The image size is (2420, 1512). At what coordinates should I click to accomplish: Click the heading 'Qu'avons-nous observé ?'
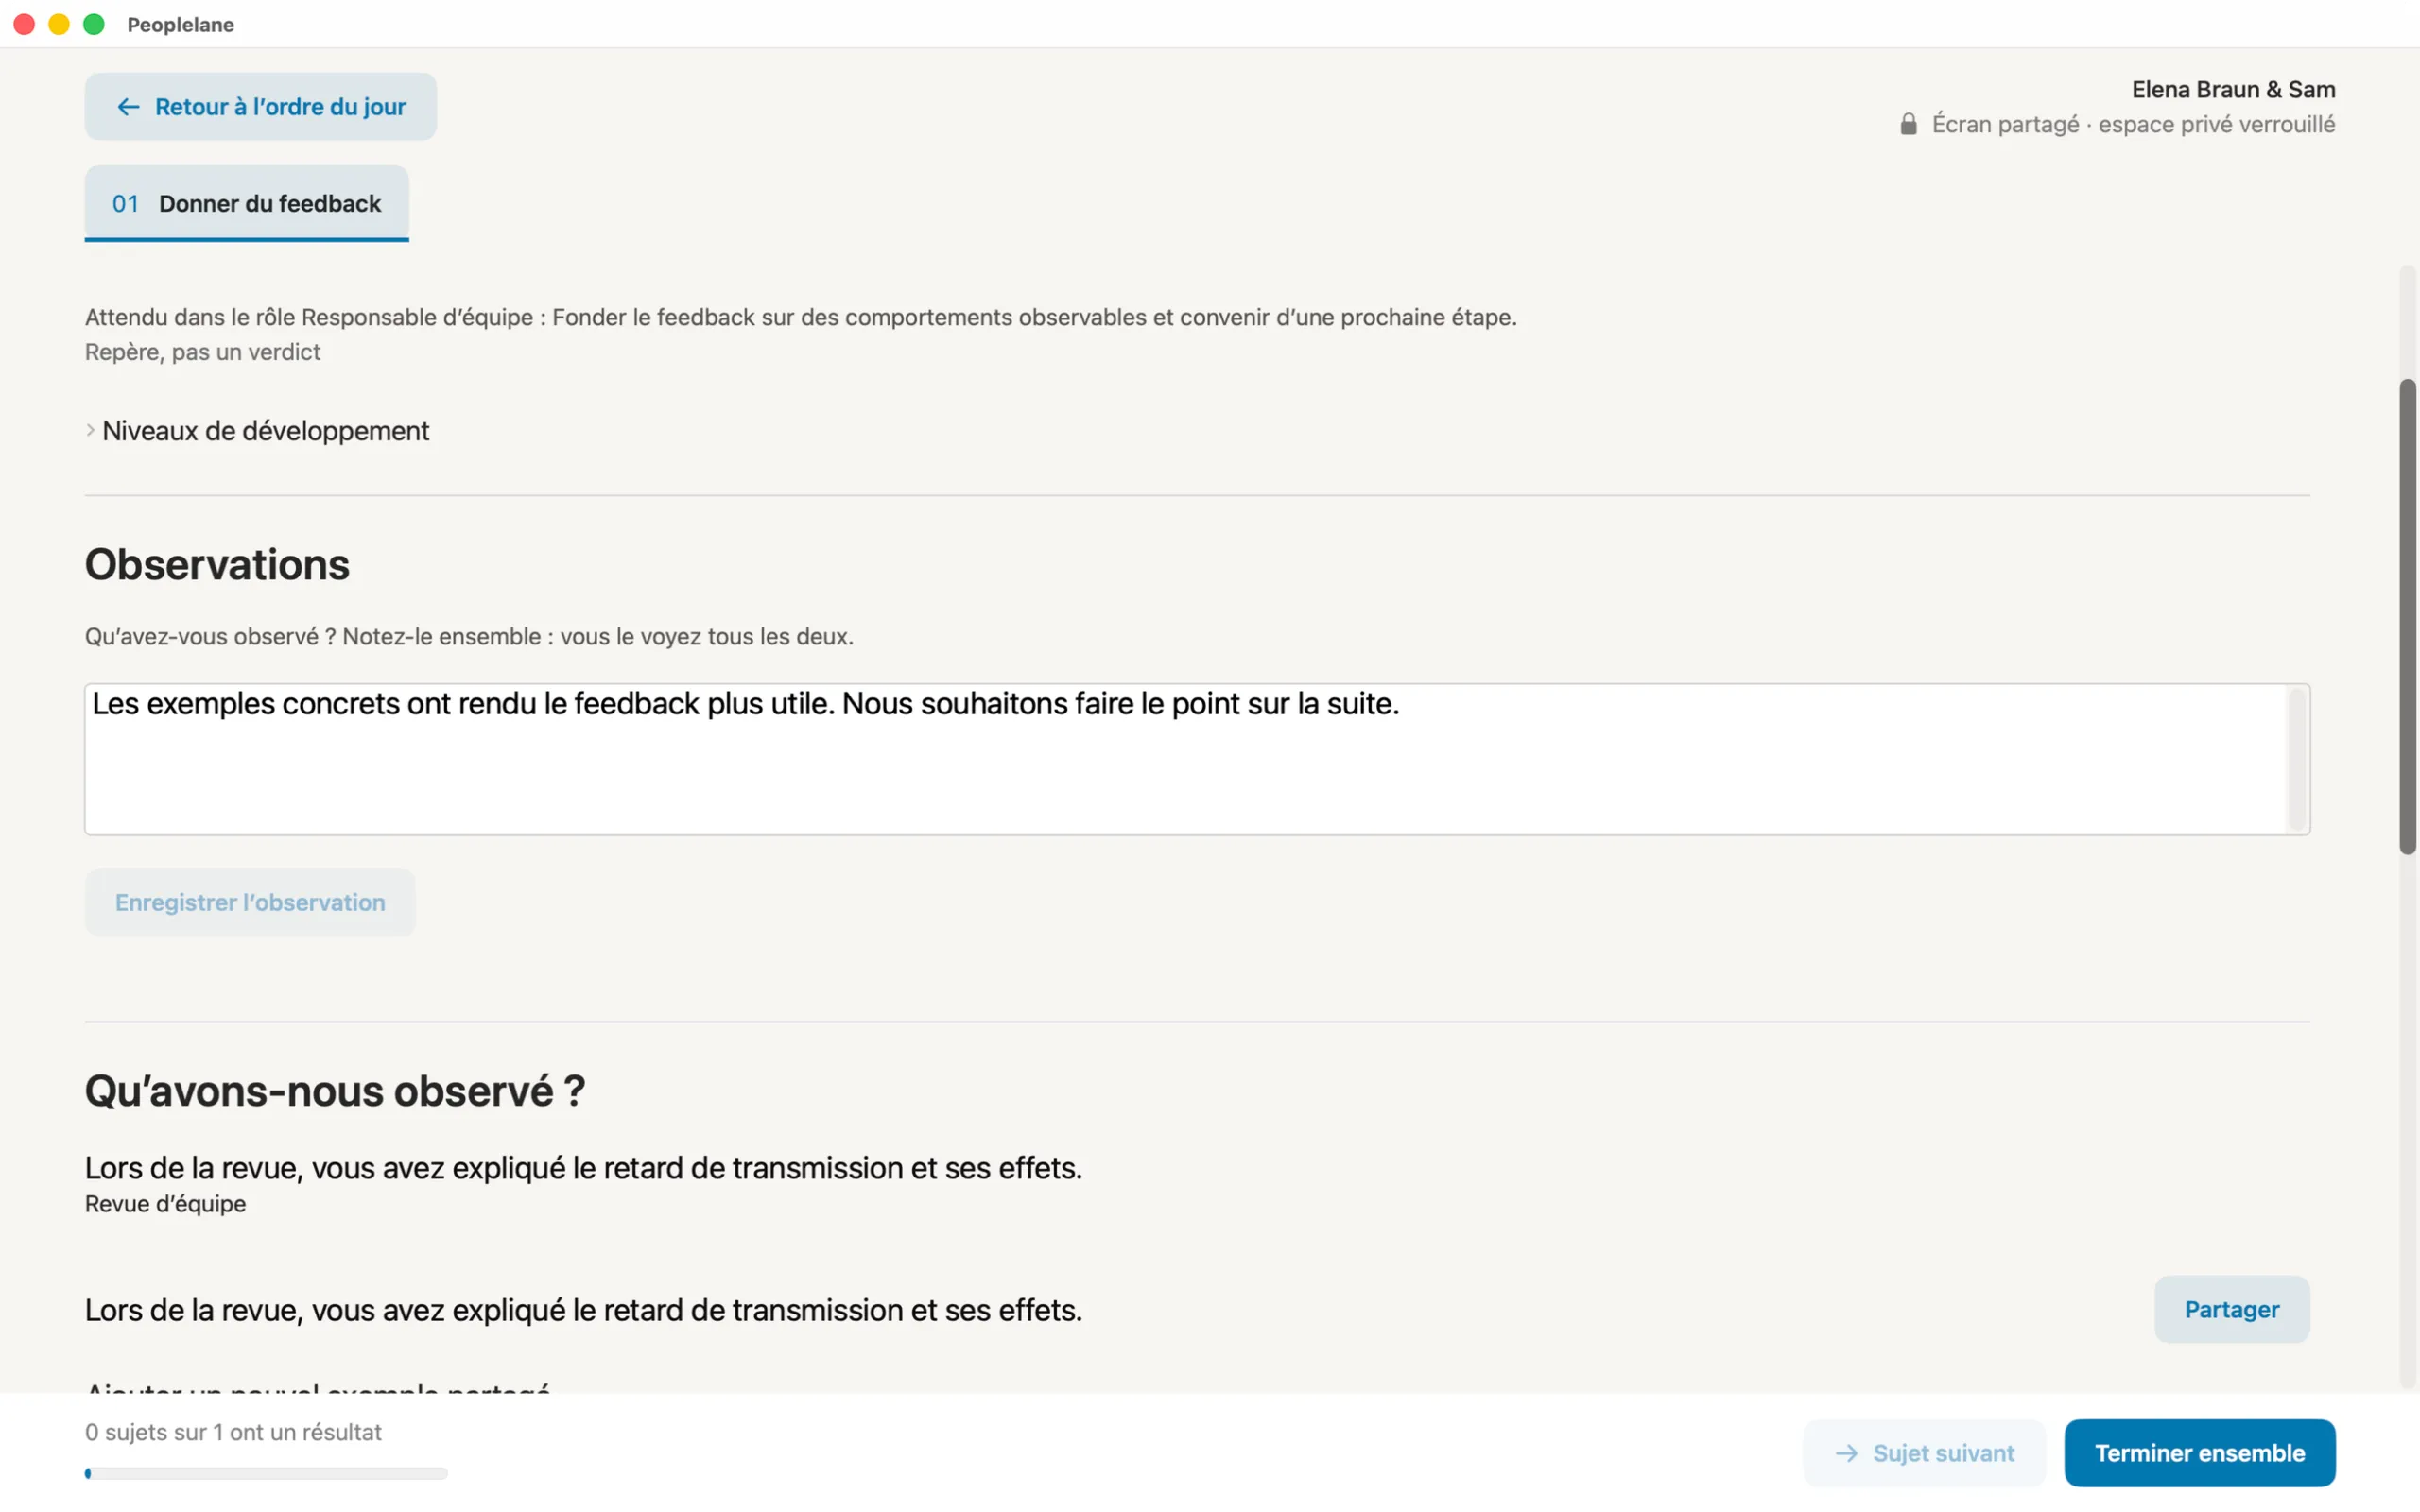335,1091
